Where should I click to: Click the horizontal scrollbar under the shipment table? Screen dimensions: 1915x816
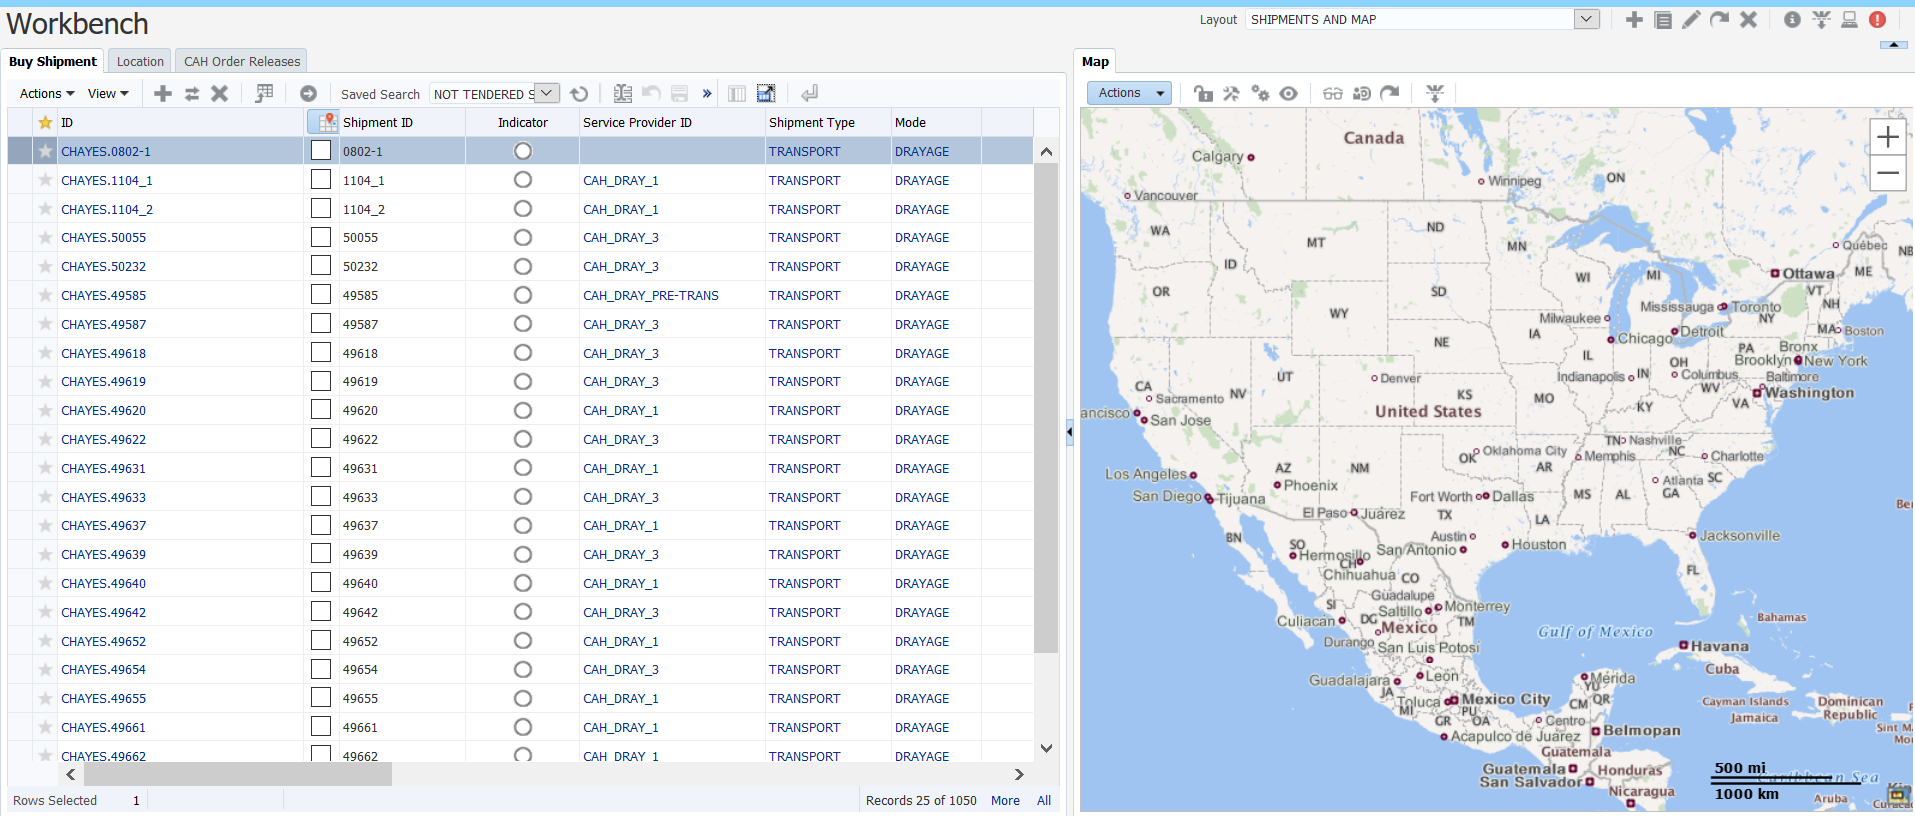pos(238,775)
